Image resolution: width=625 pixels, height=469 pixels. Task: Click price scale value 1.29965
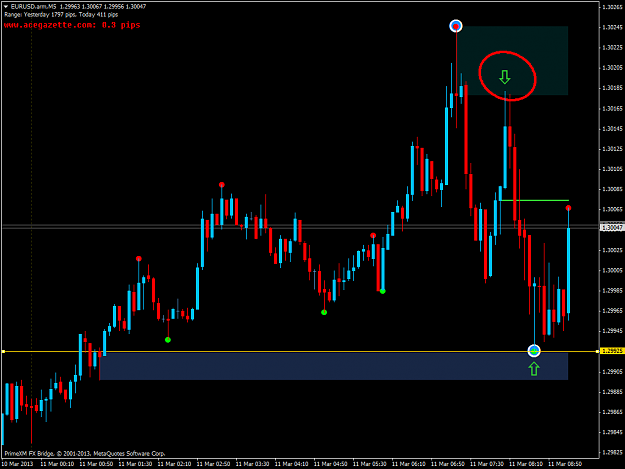pos(613,310)
